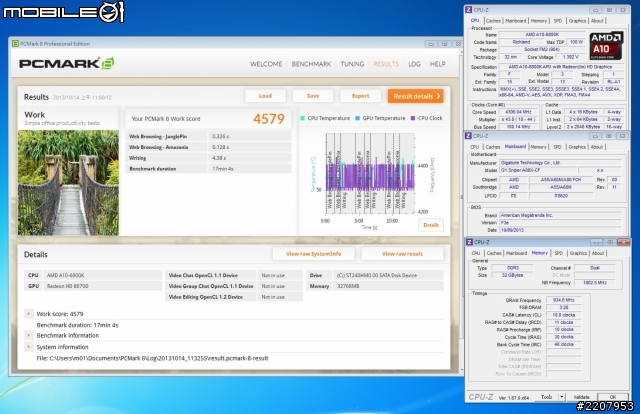Click the Core Speed value in CPU-Z
Image resolution: width=640 pixels, height=414 pixels.
tap(518, 112)
